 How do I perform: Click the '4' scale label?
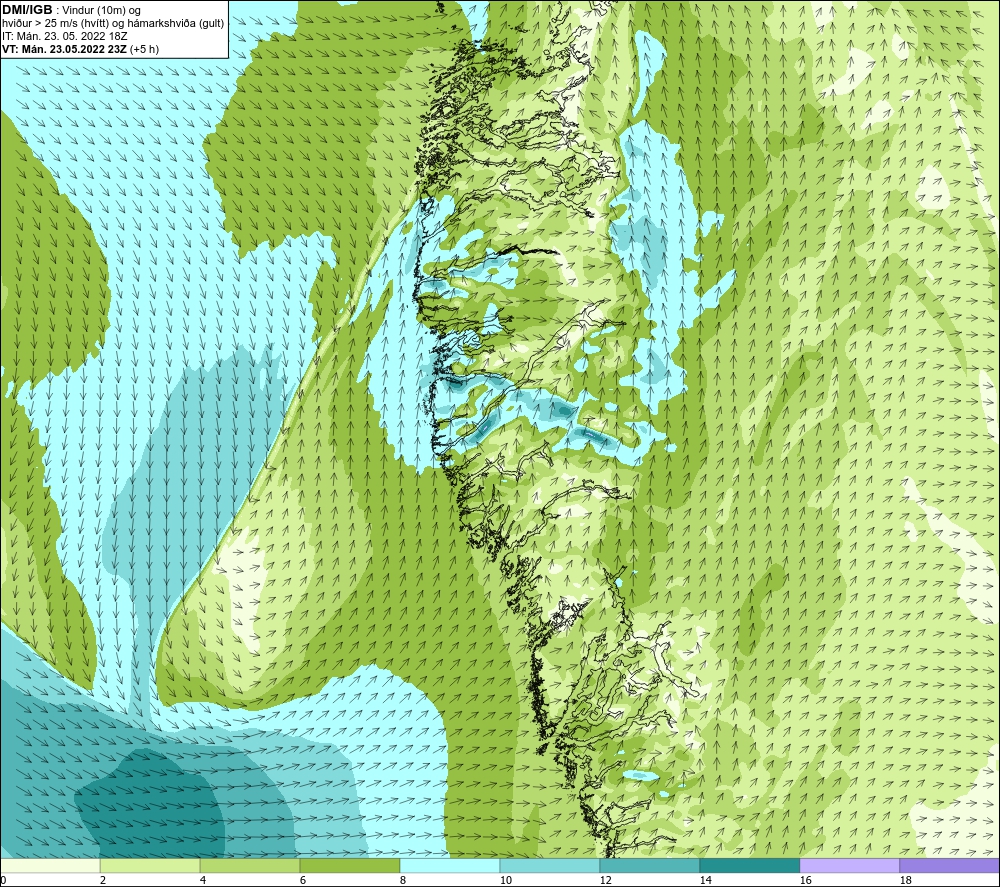[203, 881]
